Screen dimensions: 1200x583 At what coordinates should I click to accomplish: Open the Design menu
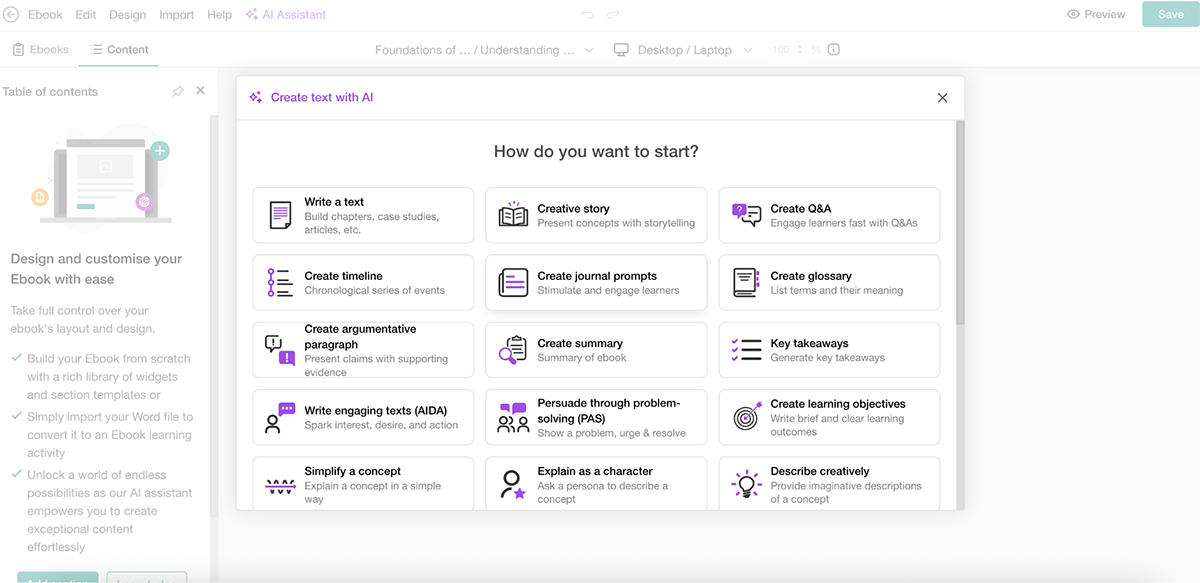(x=128, y=14)
